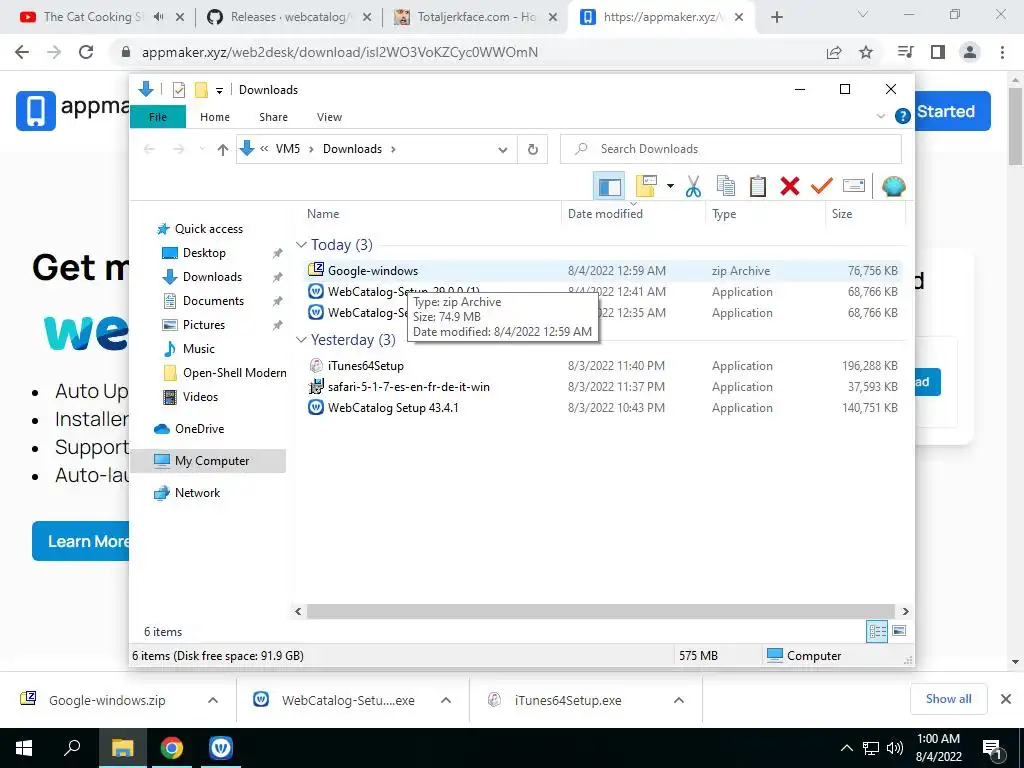1024x768 pixels.
Task: Expand chevron after Downloads in breadcrumb
Action: click(393, 150)
